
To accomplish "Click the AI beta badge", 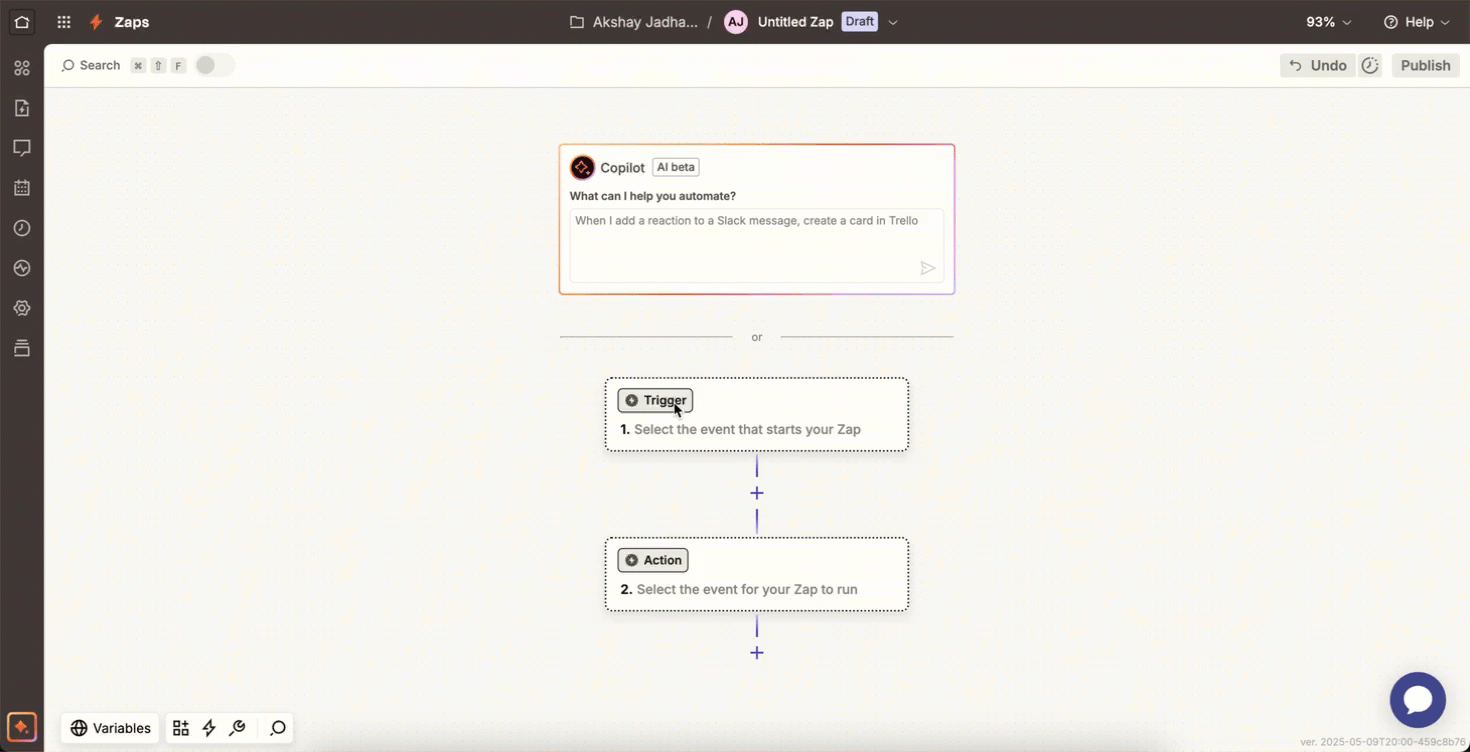I will pyautogui.click(x=676, y=167).
